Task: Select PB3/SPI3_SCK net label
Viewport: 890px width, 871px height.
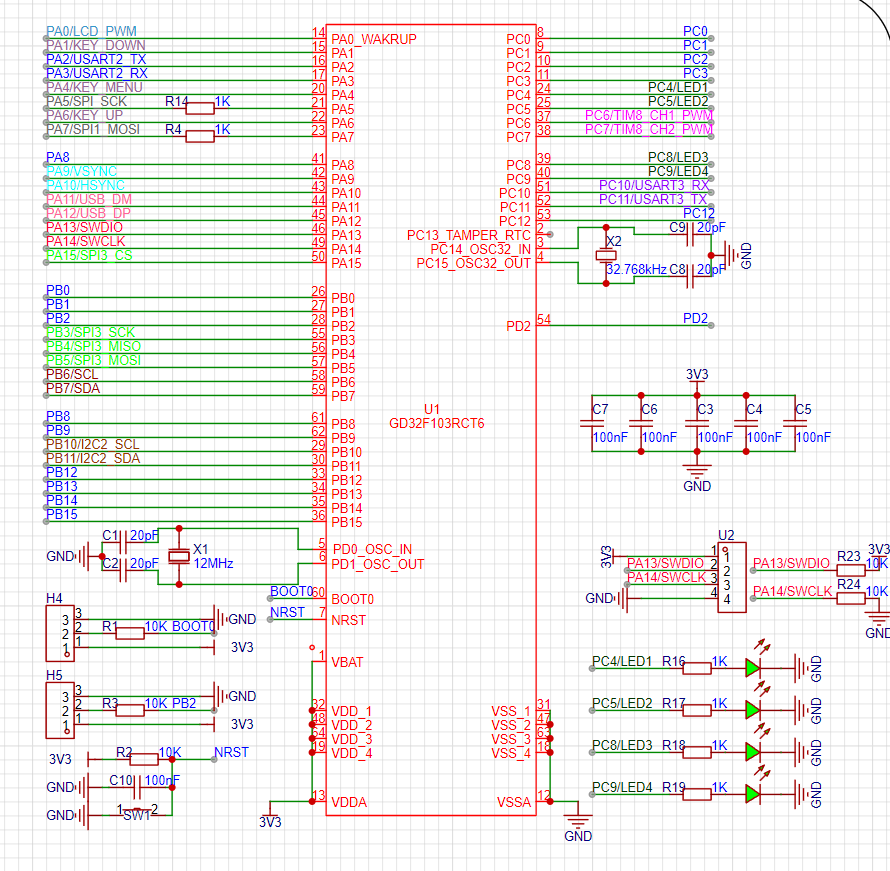Action: (90, 332)
